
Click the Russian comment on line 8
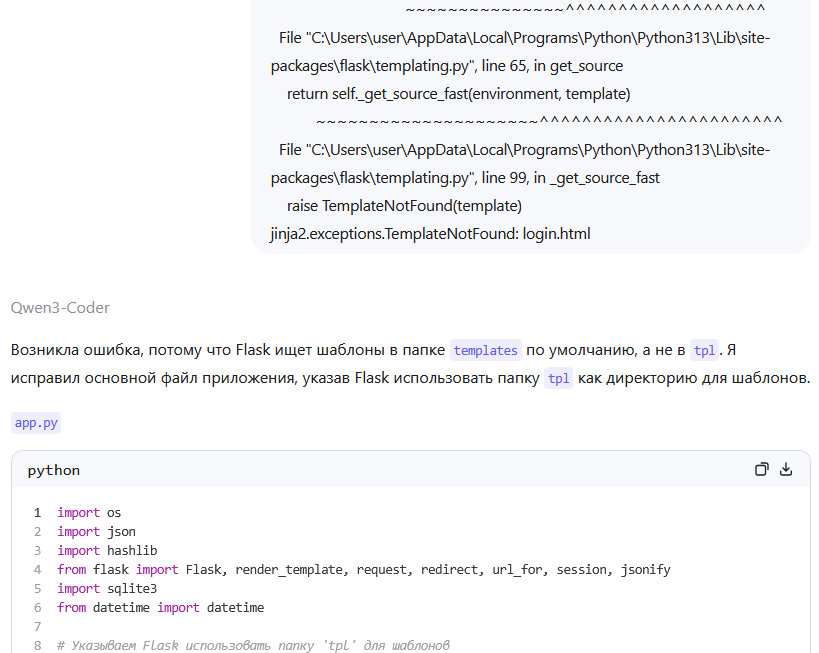(x=253, y=646)
